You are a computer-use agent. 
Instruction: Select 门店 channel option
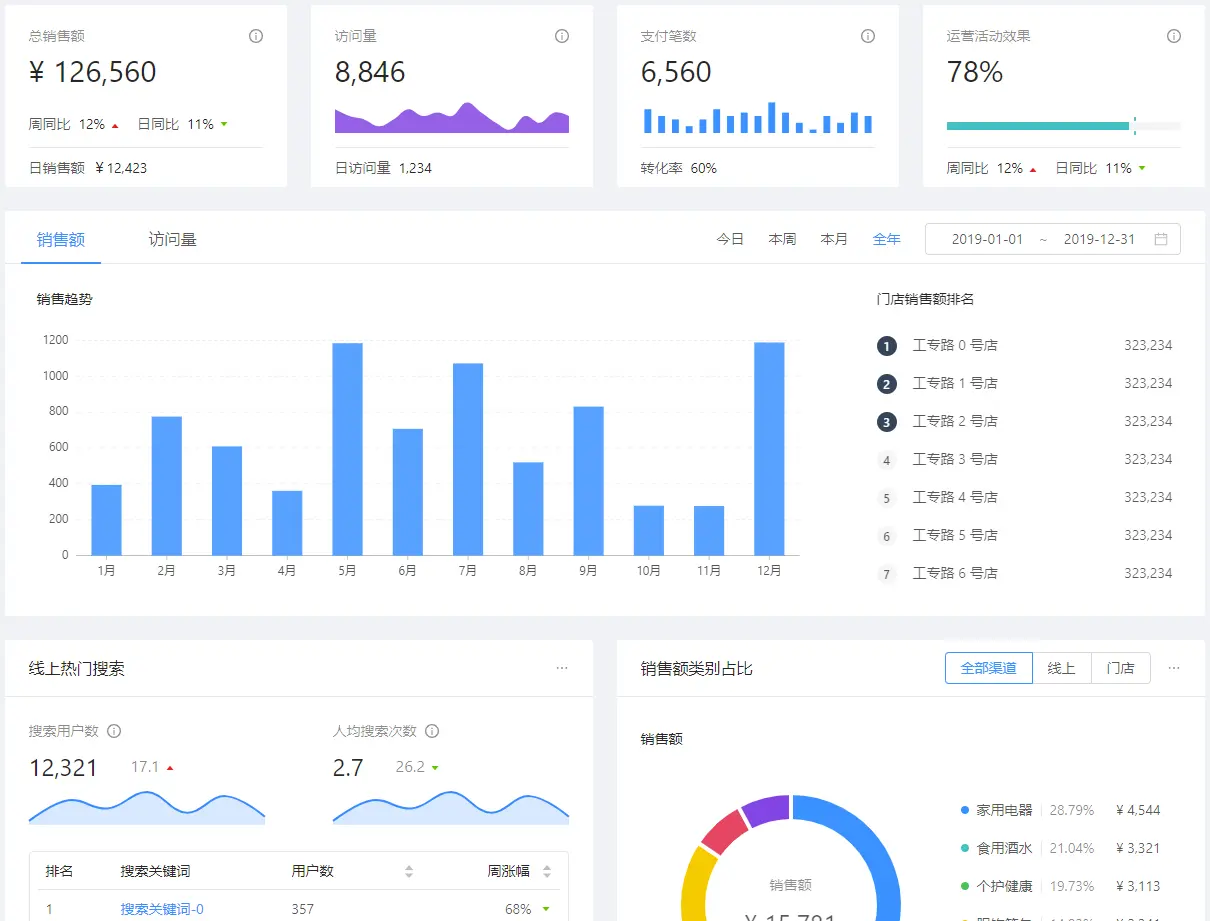click(x=1121, y=668)
